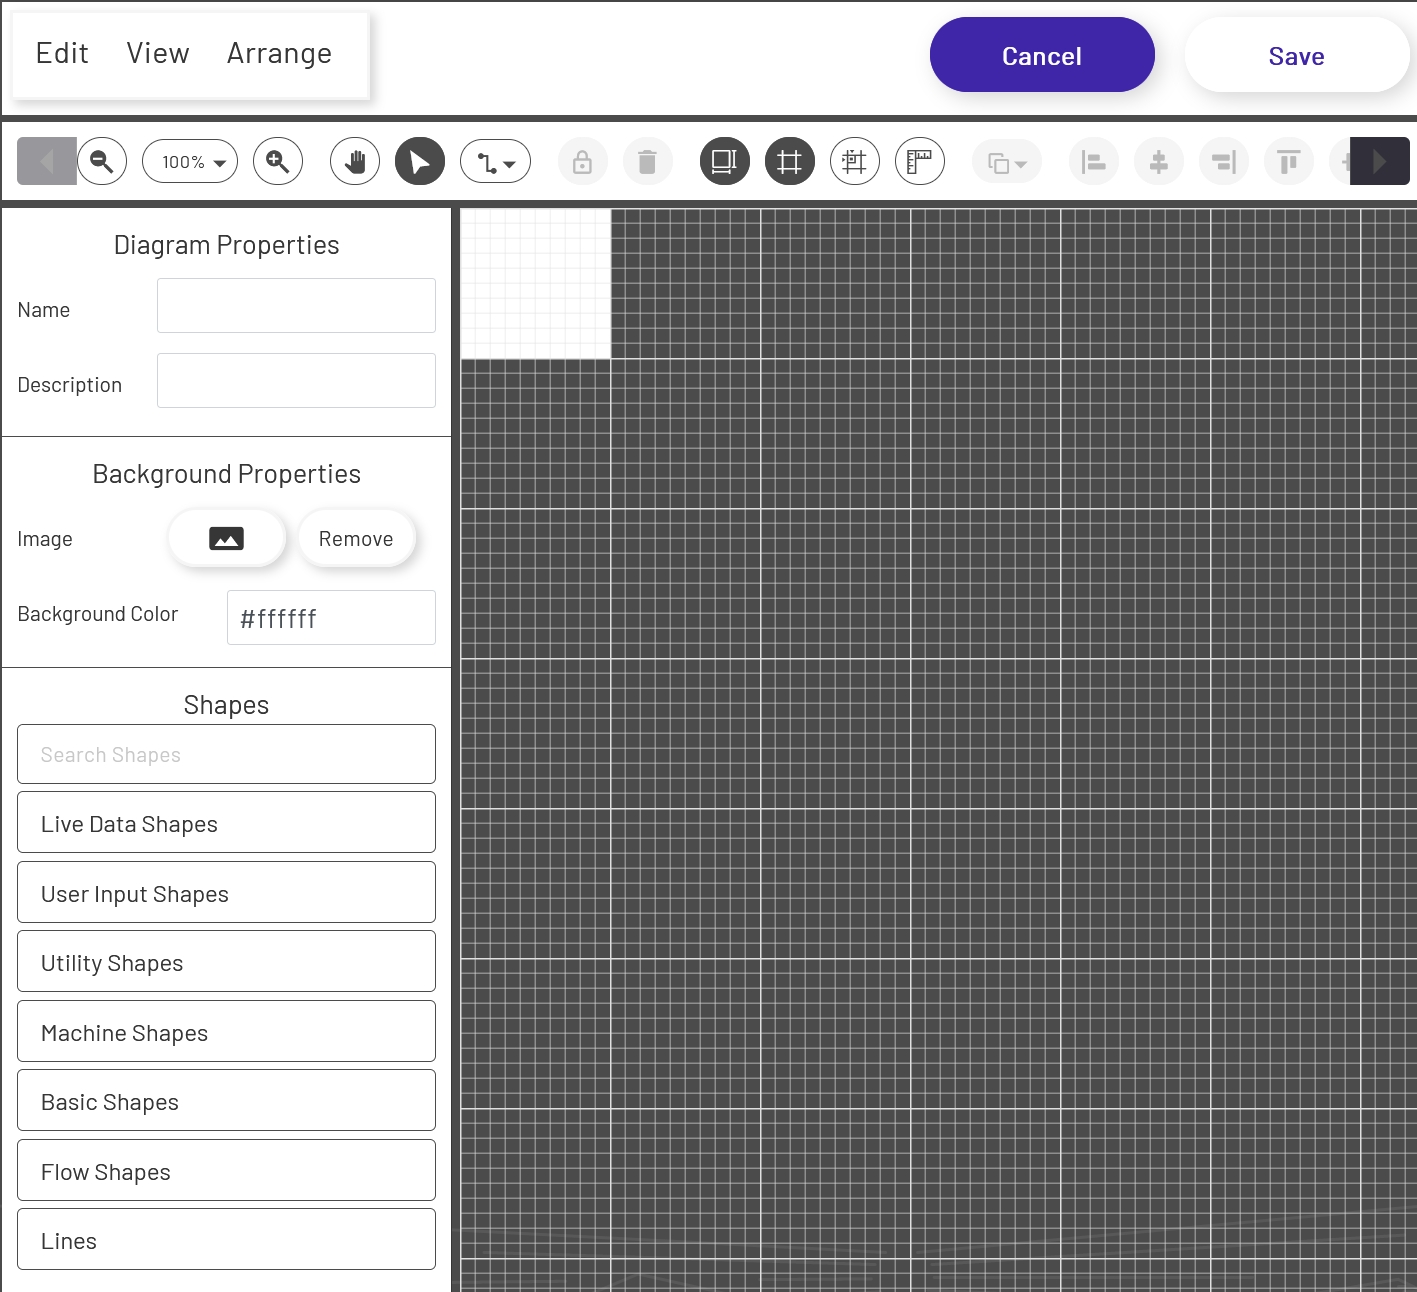Click the Background Color hex field
The height and width of the screenshot is (1292, 1417).
(x=331, y=618)
